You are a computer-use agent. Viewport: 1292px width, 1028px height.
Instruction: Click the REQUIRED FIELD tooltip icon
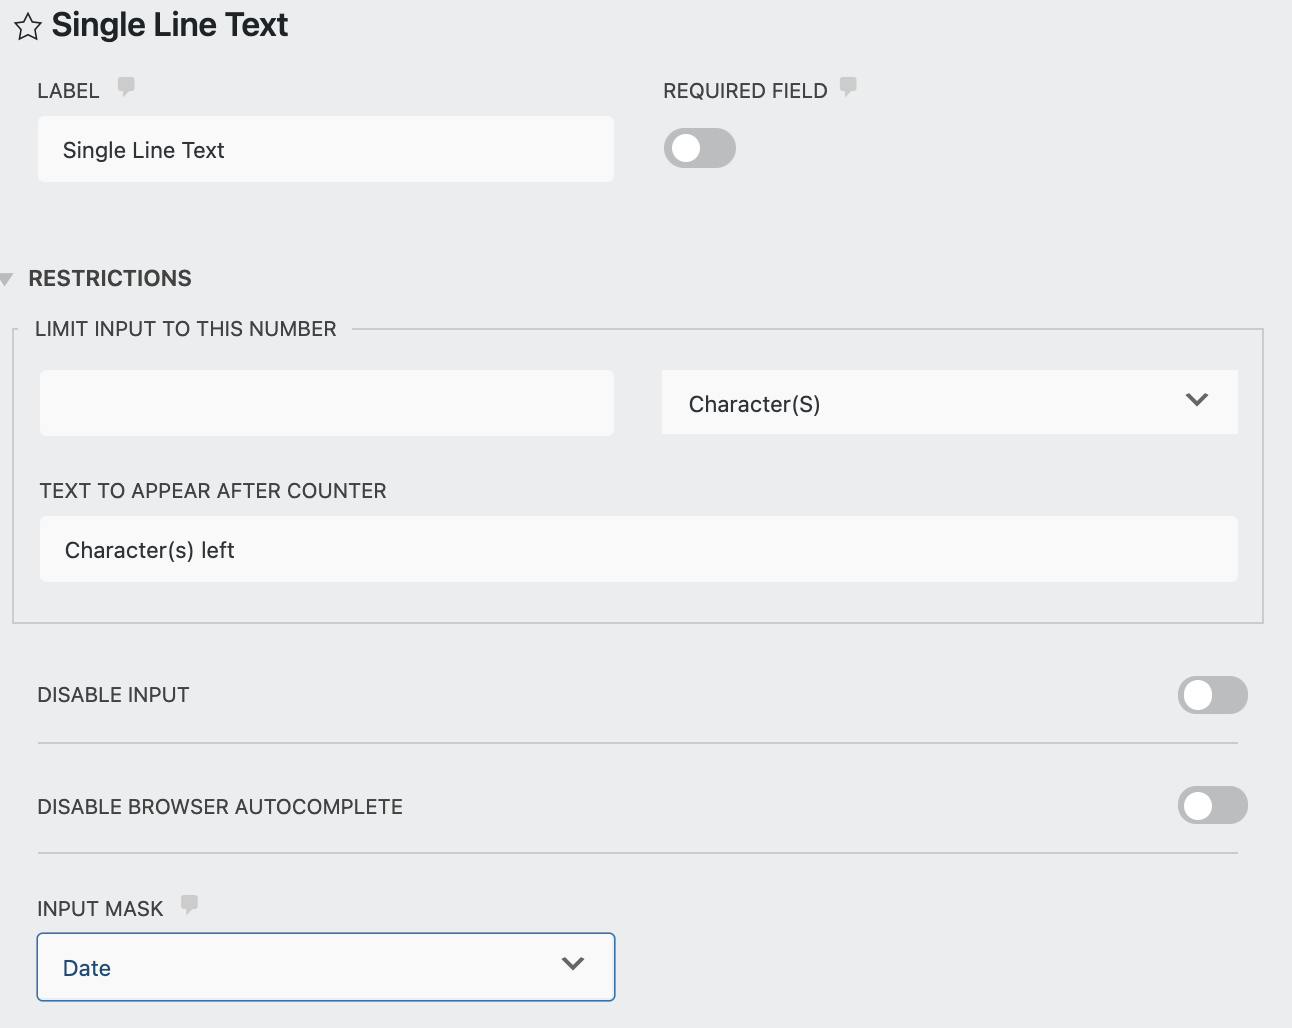pyautogui.click(x=847, y=86)
